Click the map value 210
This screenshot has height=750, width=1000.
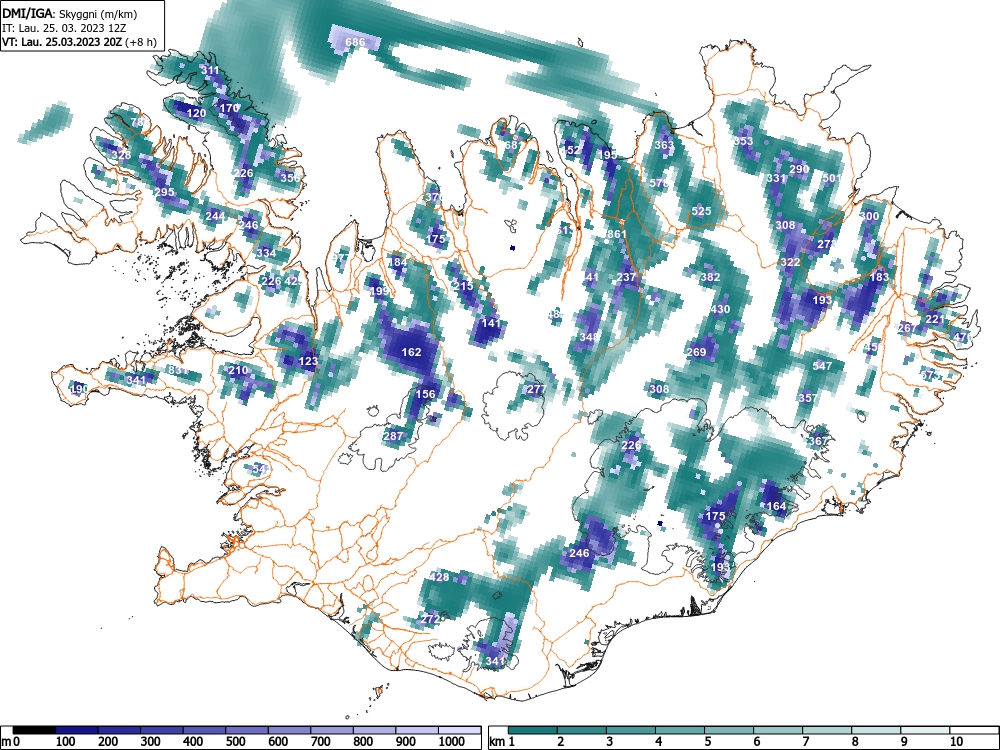pyautogui.click(x=238, y=370)
